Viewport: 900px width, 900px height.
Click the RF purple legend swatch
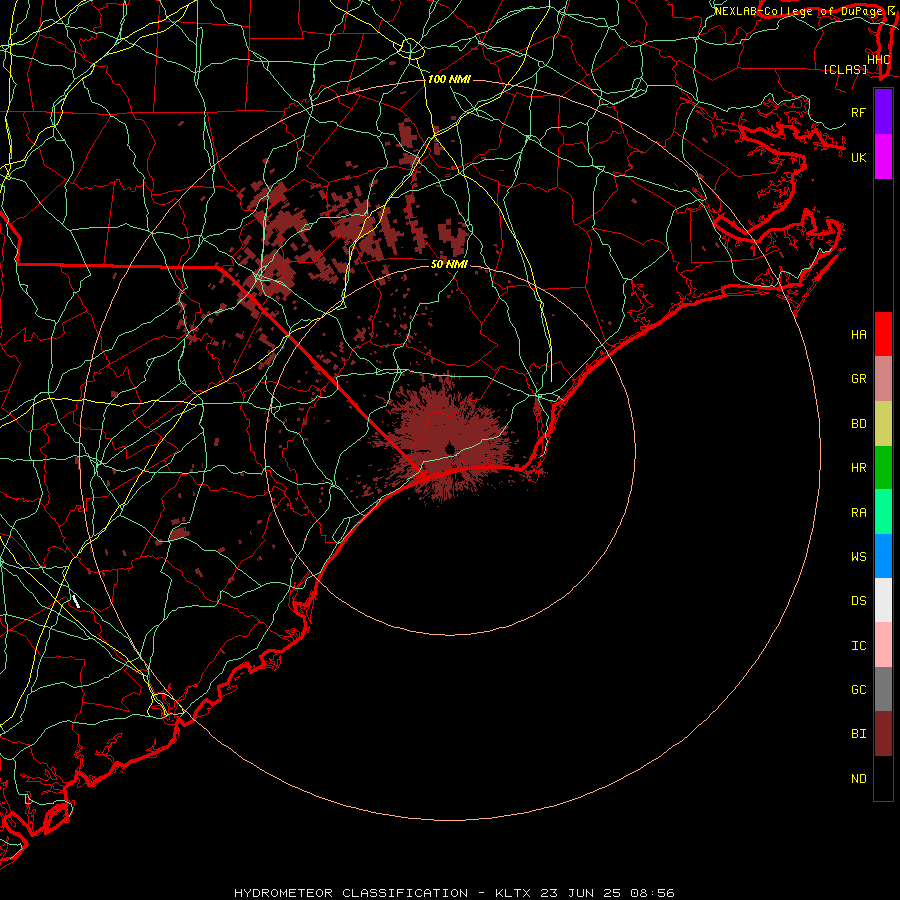(883, 112)
